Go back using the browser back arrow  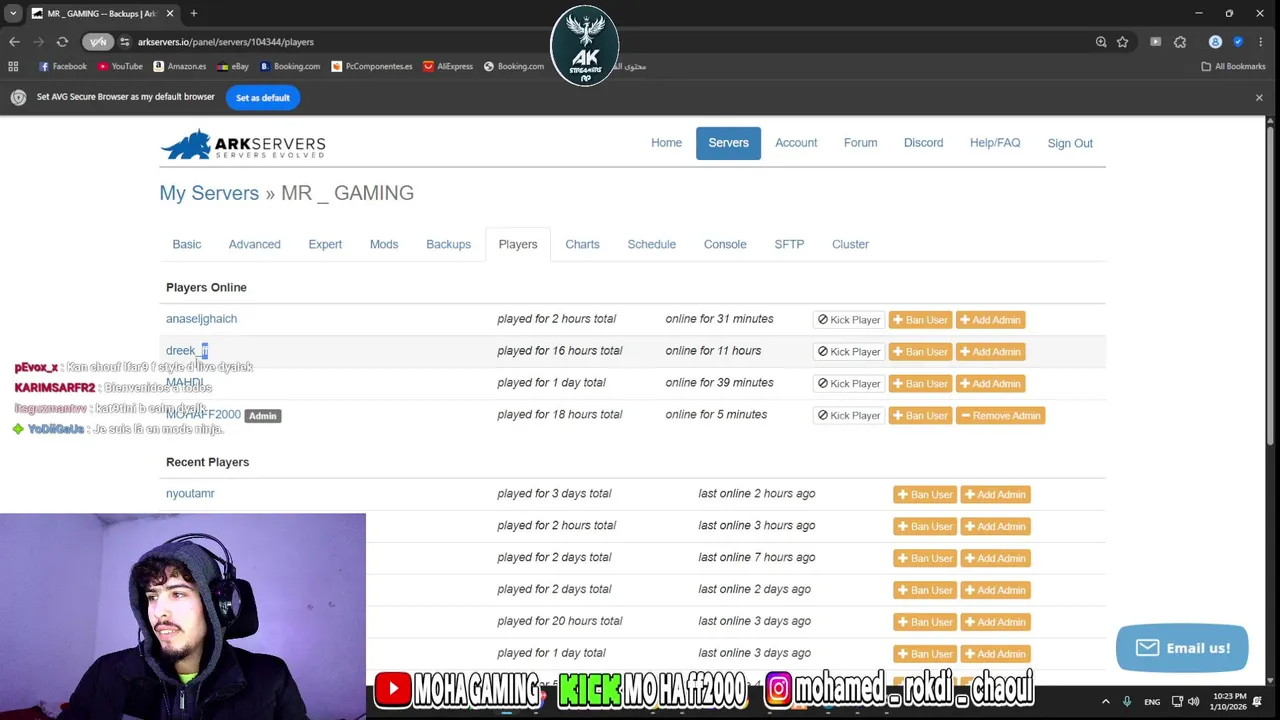coord(14,42)
